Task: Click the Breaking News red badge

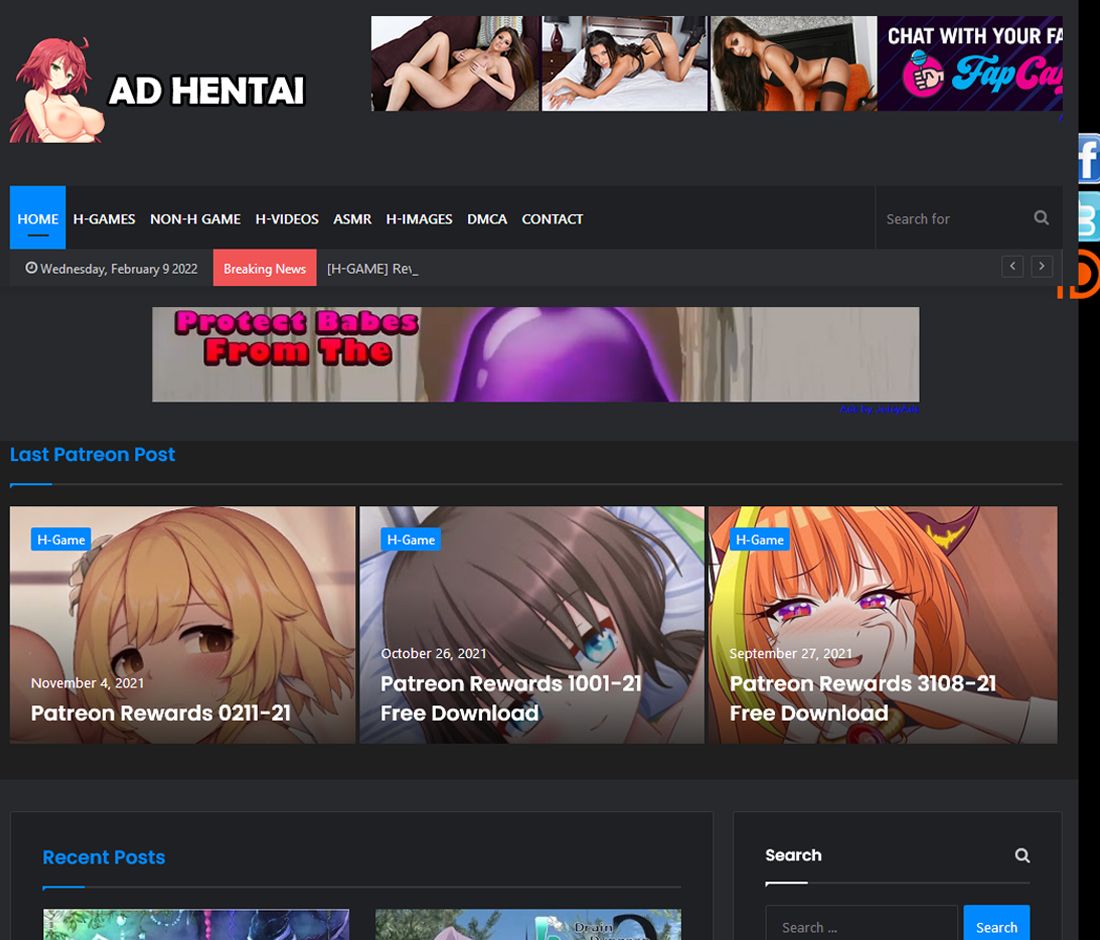Action: click(264, 268)
